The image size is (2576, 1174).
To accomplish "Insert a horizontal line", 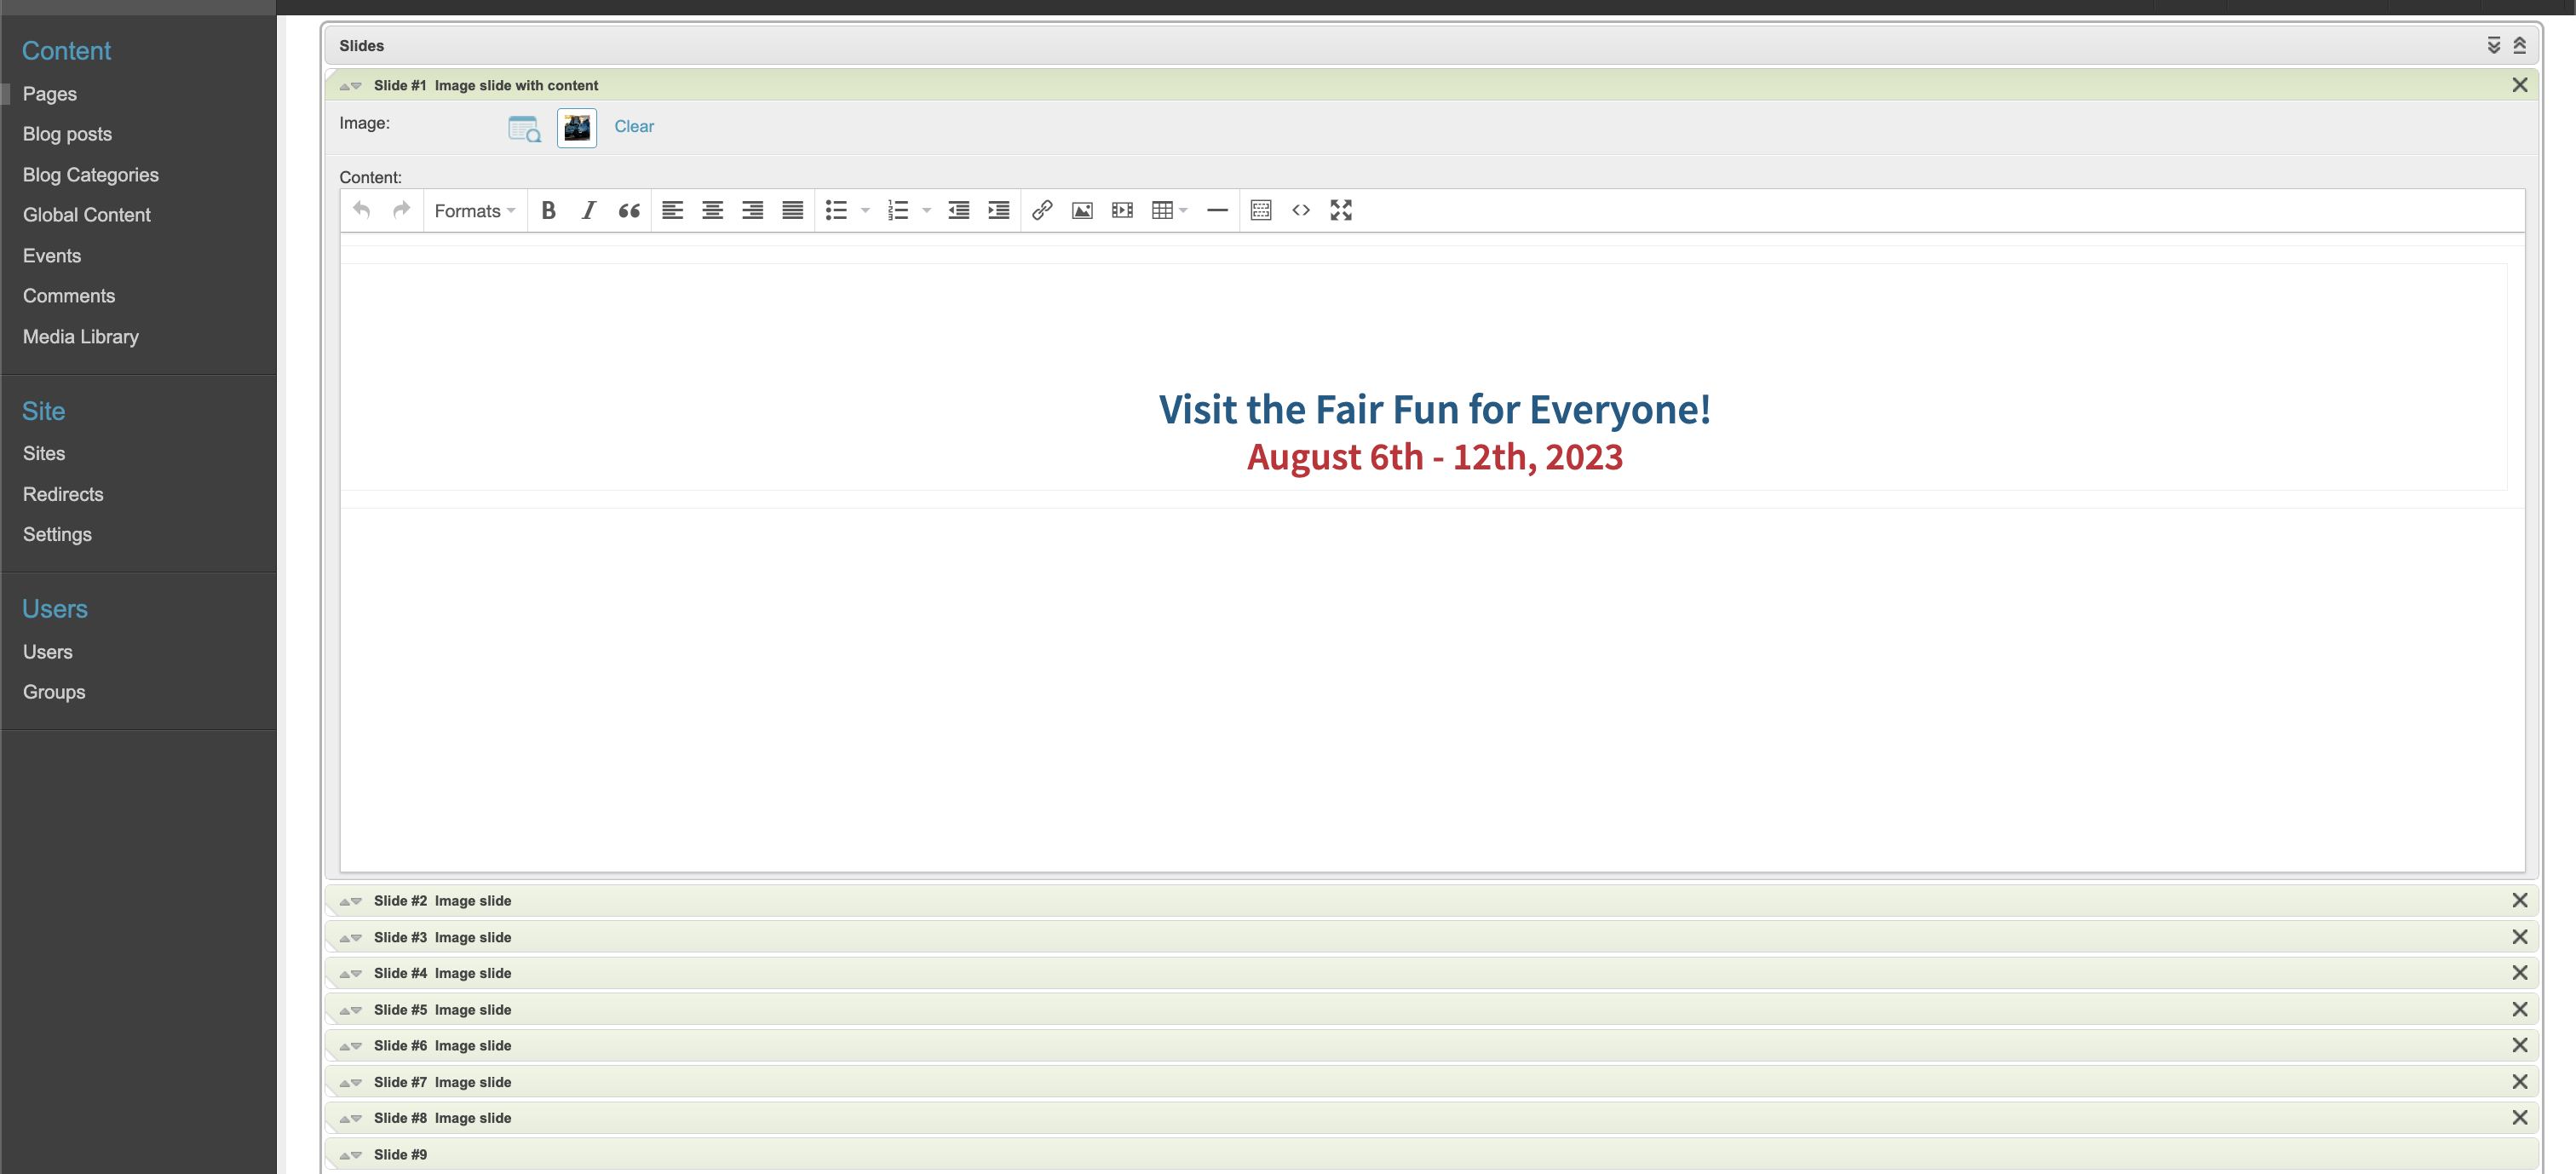I will [x=1217, y=210].
